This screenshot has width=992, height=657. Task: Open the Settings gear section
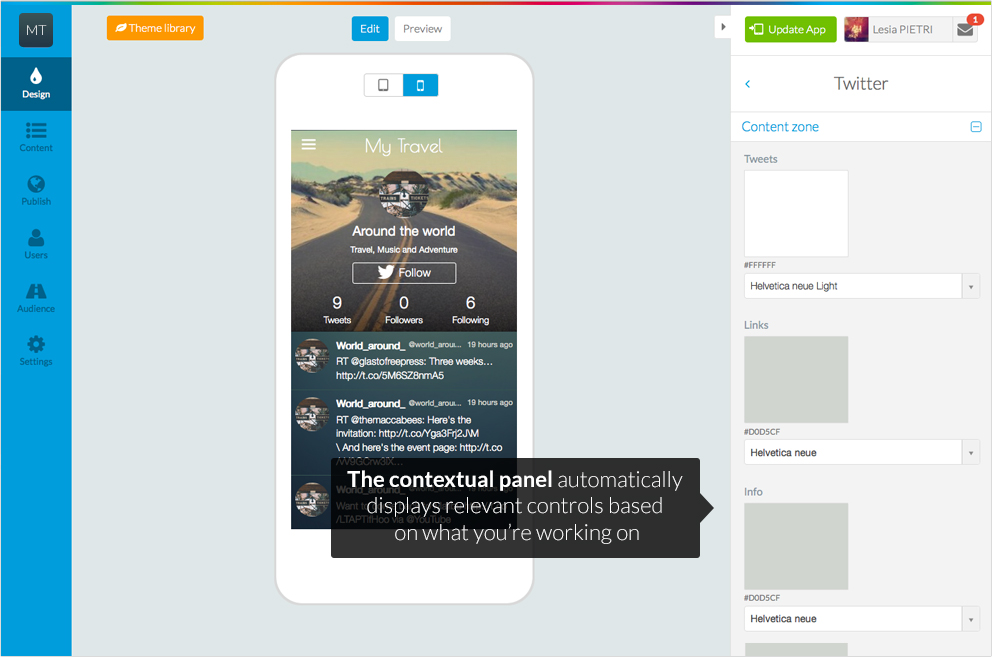click(x=36, y=351)
